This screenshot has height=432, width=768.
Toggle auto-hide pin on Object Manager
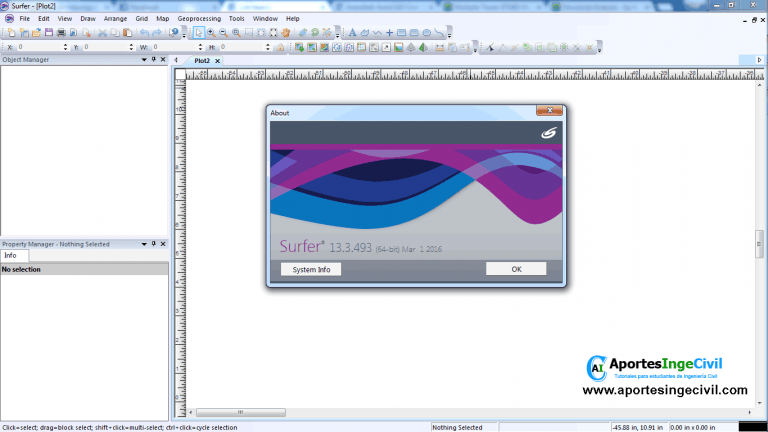coord(154,59)
